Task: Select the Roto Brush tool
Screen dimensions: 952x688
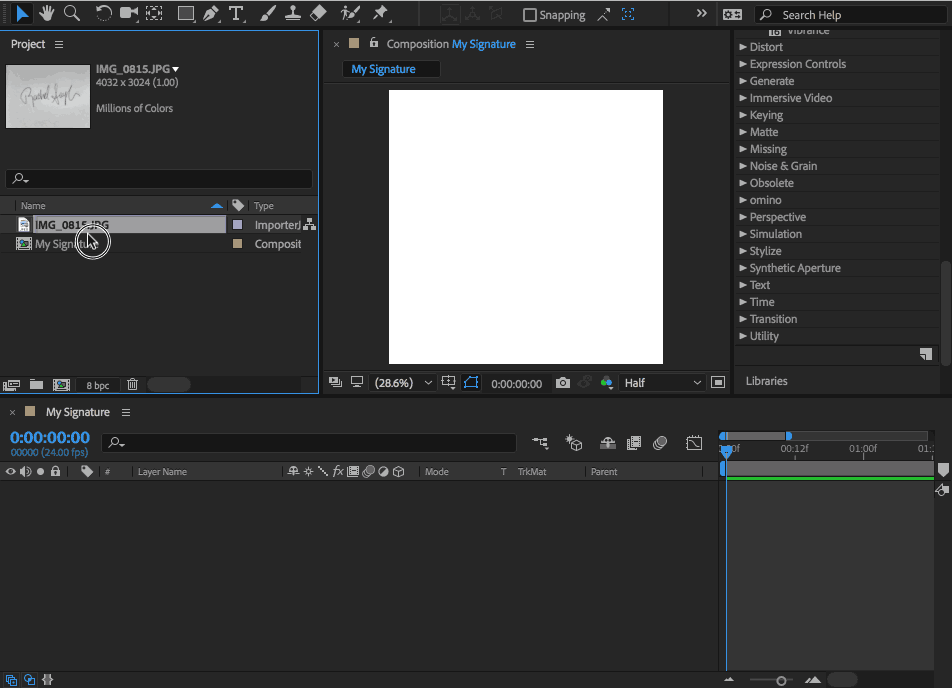Action: pyautogui.click(x=350, y=13)
